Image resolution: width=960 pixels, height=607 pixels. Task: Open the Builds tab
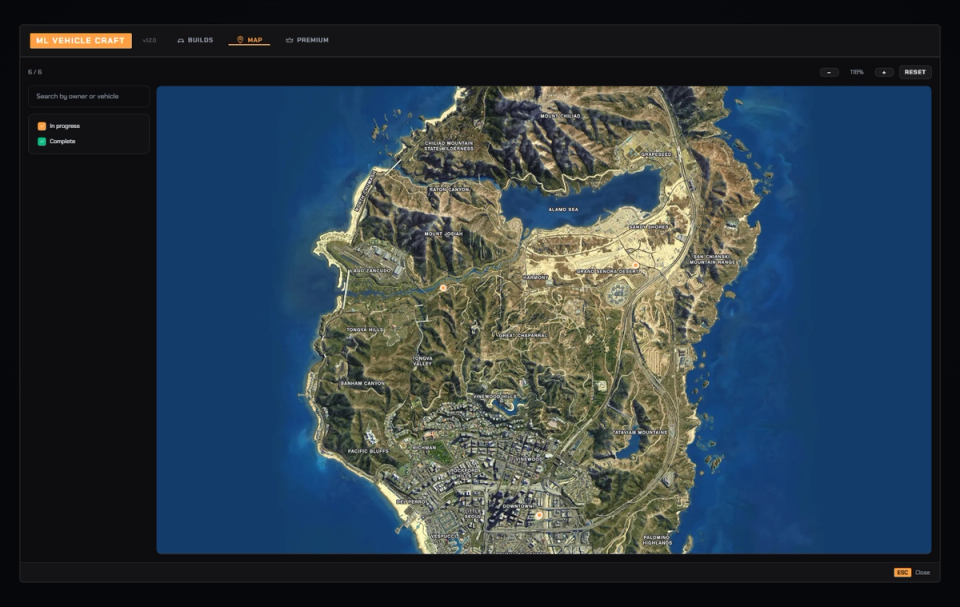[195, 40]
